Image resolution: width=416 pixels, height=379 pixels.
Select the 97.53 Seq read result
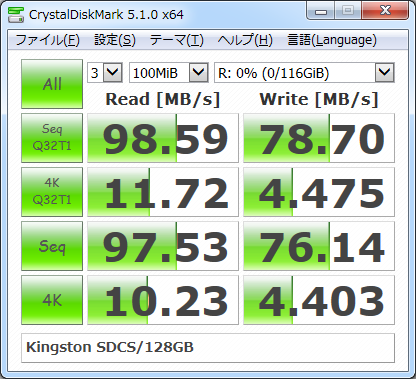163,246
